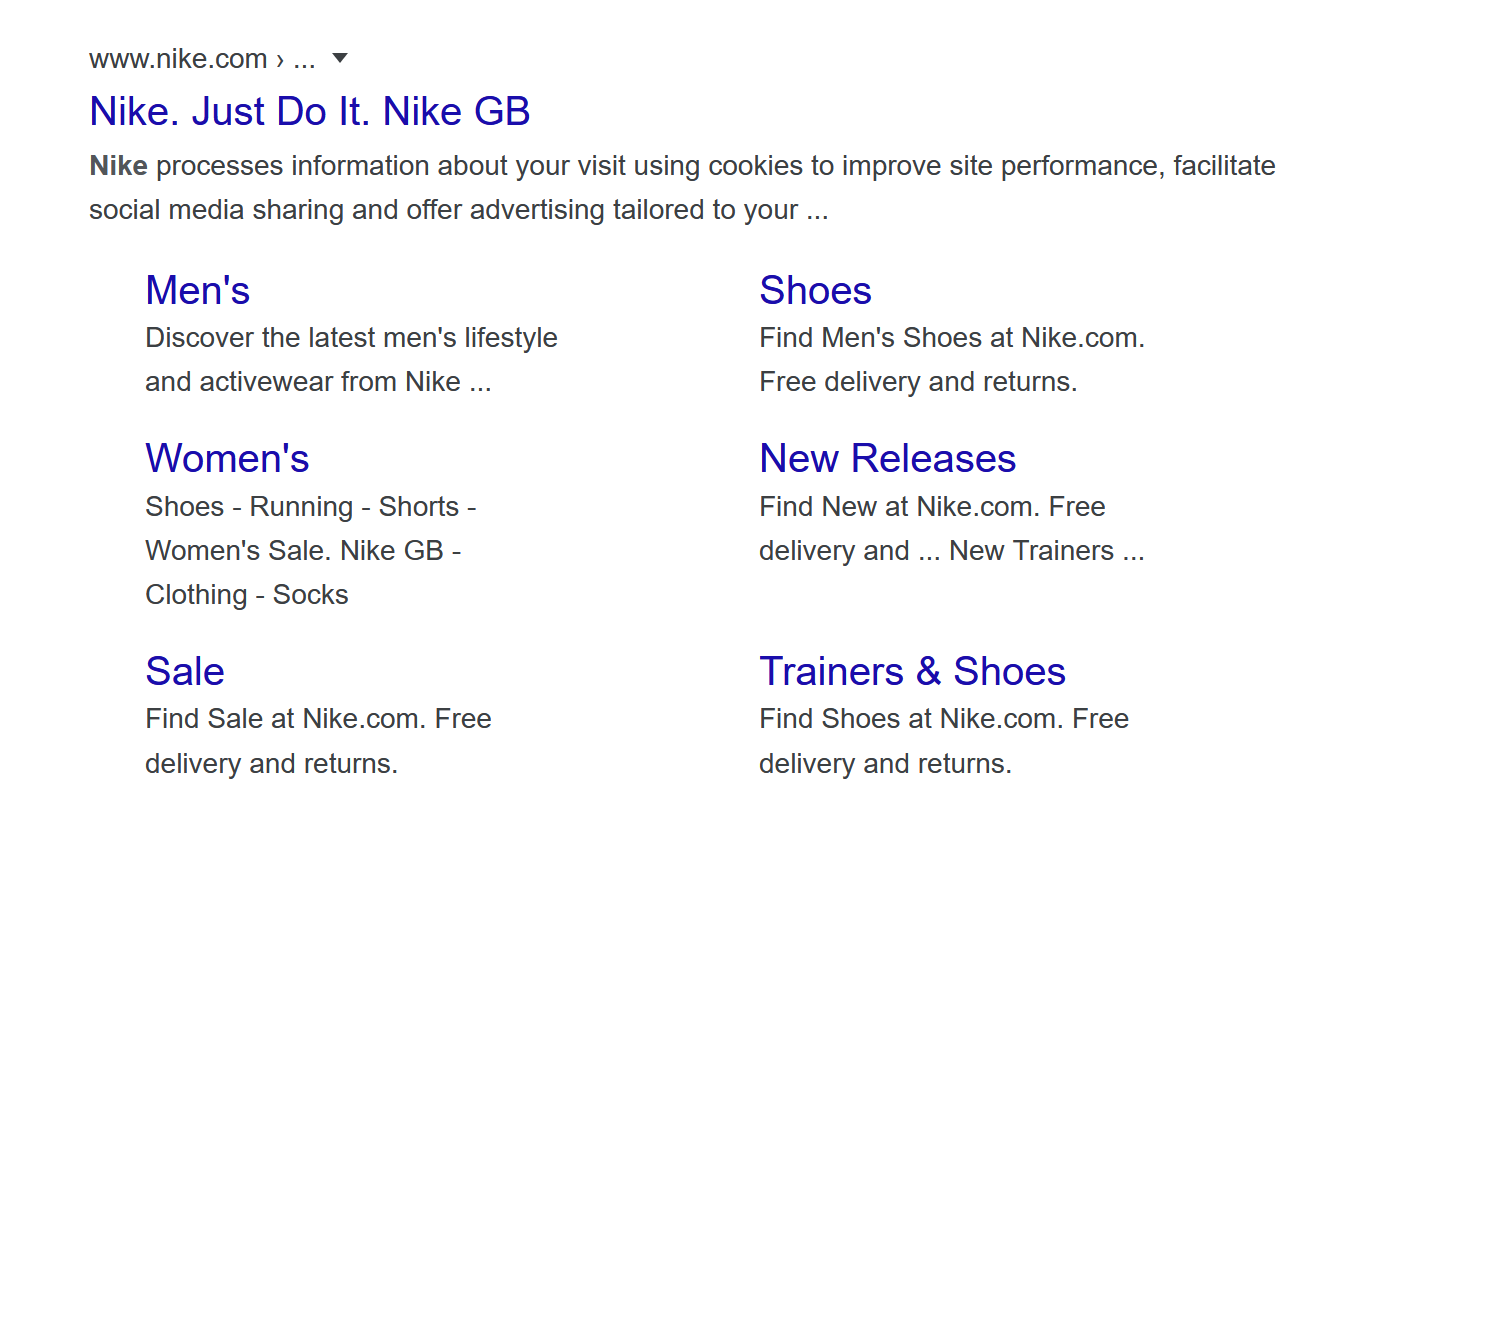Click 'social media sharing and offer advertising' line
This screenshot has height=1329, width=1511.
pos(458,210)
